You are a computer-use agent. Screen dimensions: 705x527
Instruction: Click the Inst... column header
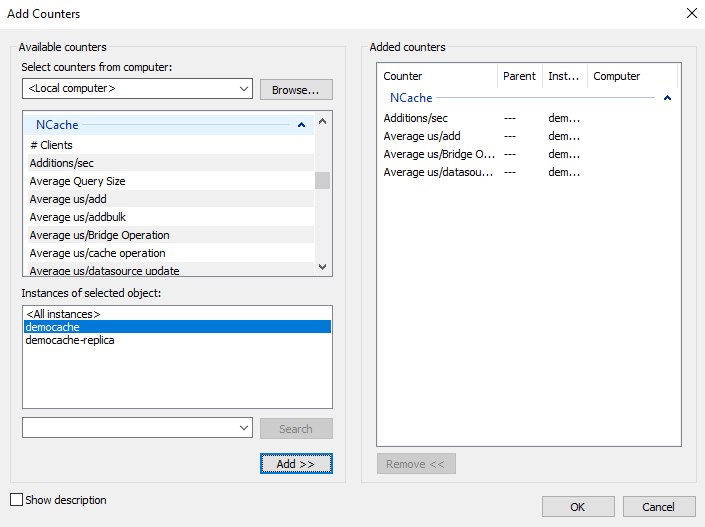point(565,76)
